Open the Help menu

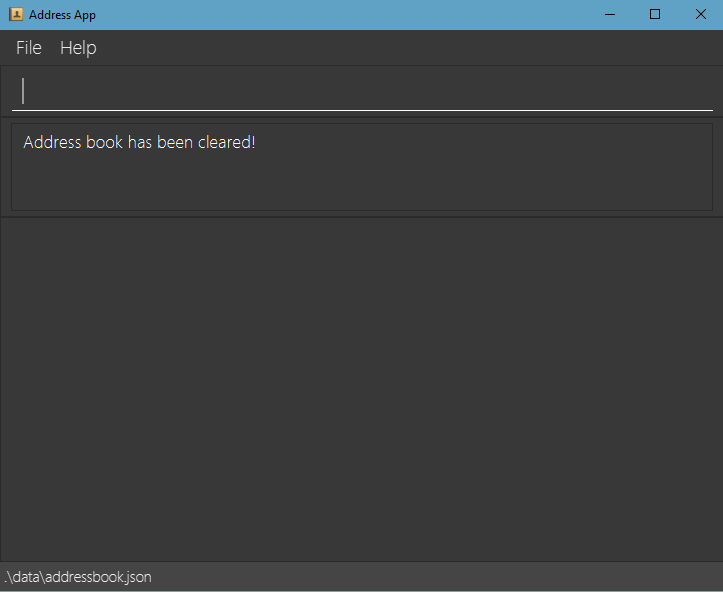(x=78, y=47)
